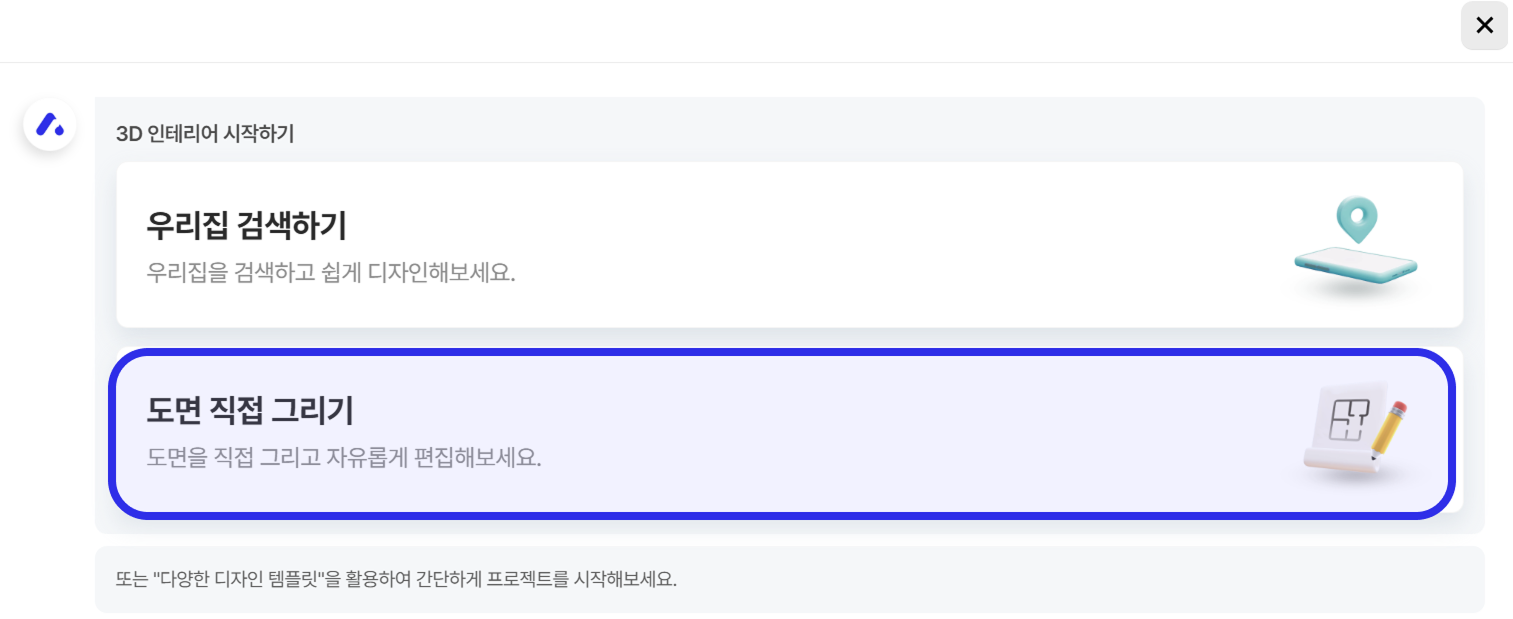Click empty area of the search-my-home card
This screenshot has width=1513, height=619.
pos(800,245)
